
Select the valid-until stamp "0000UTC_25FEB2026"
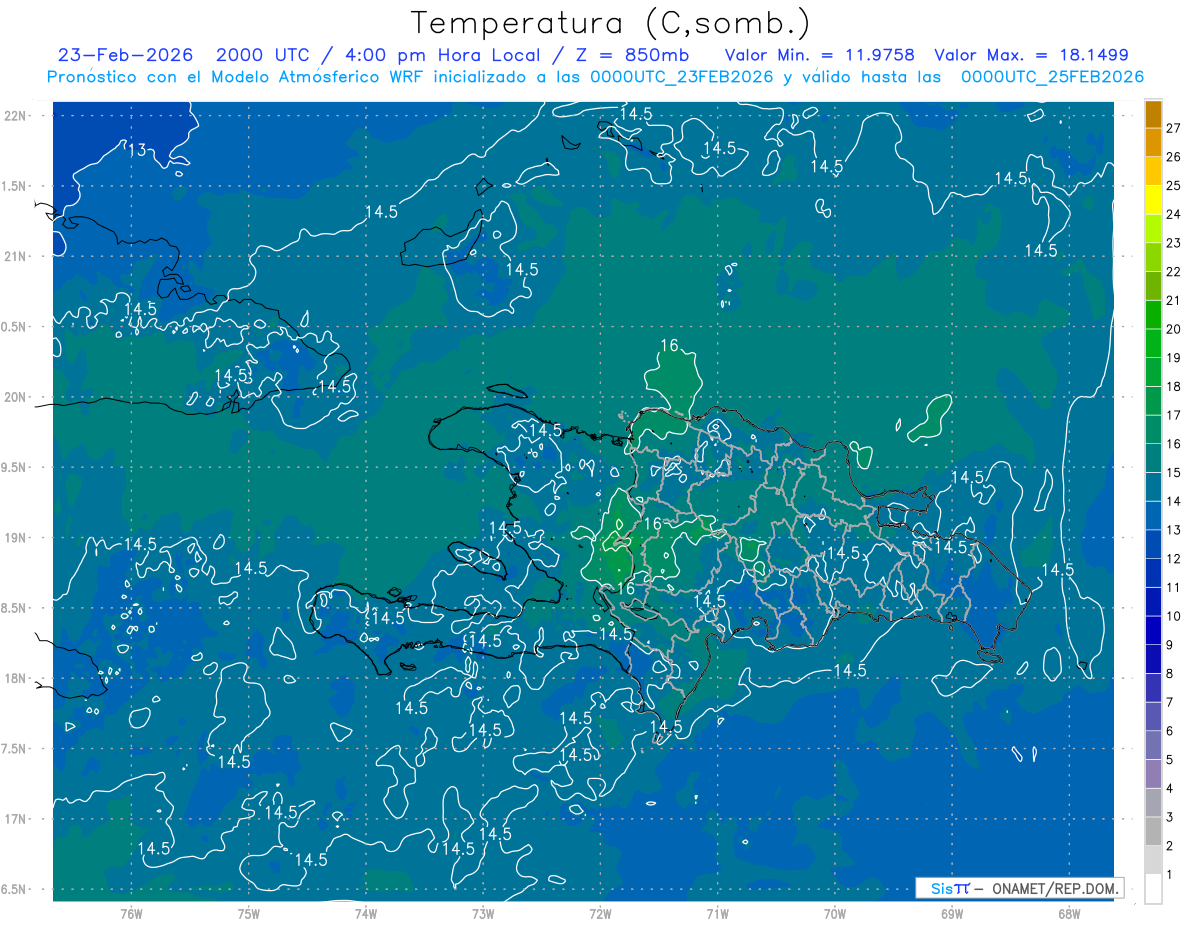click(1052, 76)
